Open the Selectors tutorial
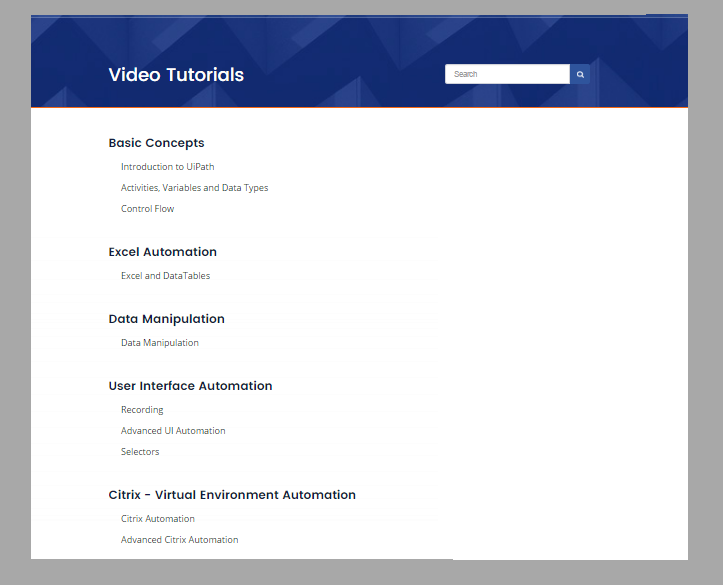Screen dimensions: 723x585 pos(140,452)
